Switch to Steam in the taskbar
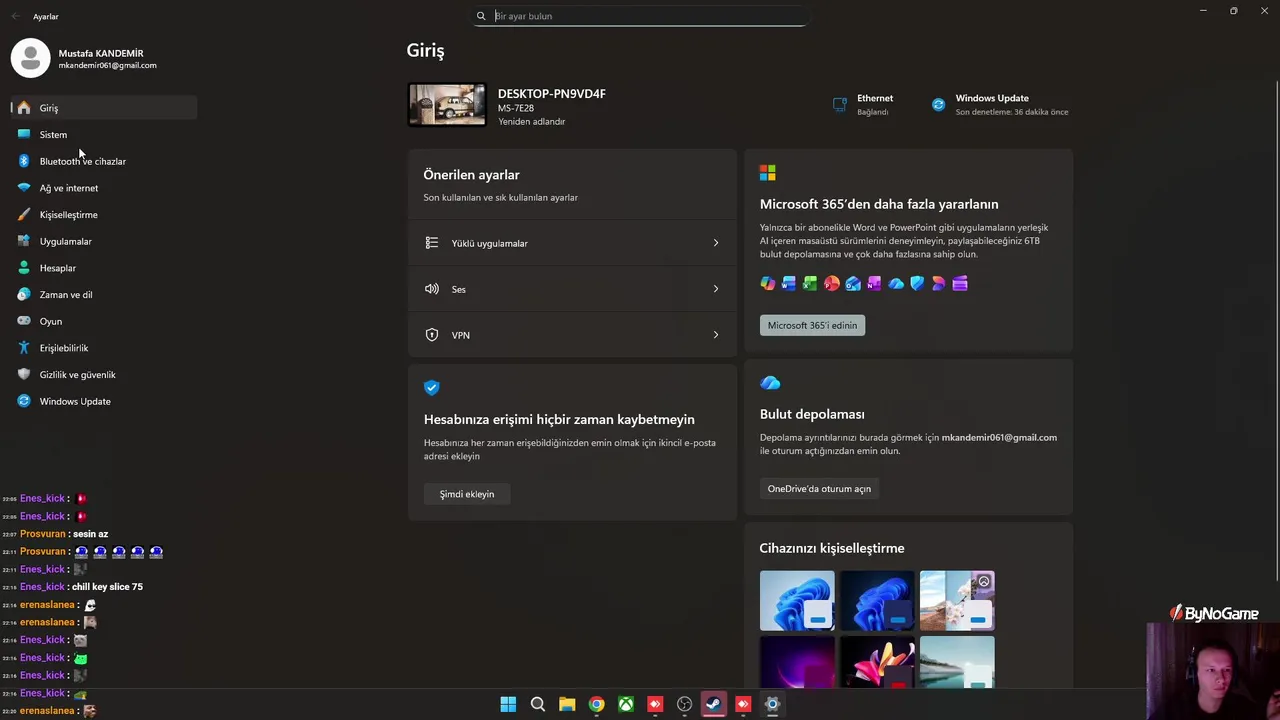 click(x=714, y=704)
